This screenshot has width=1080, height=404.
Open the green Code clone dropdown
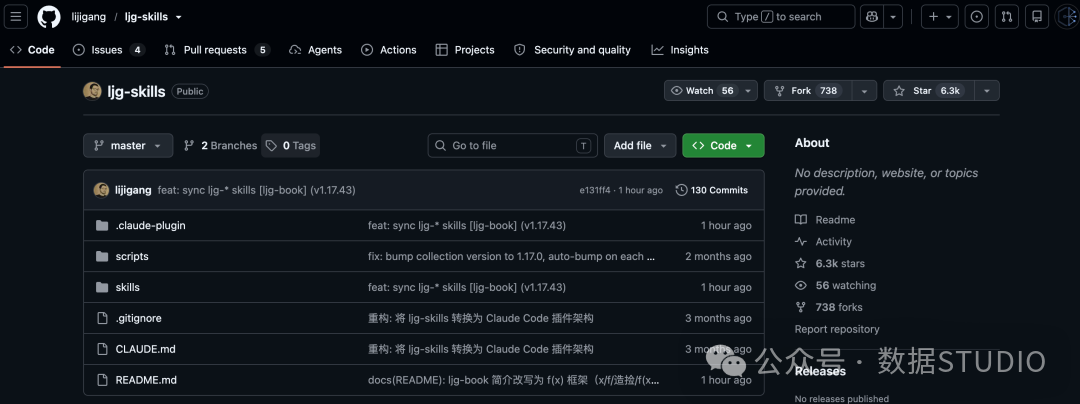[x=723, y=145]
